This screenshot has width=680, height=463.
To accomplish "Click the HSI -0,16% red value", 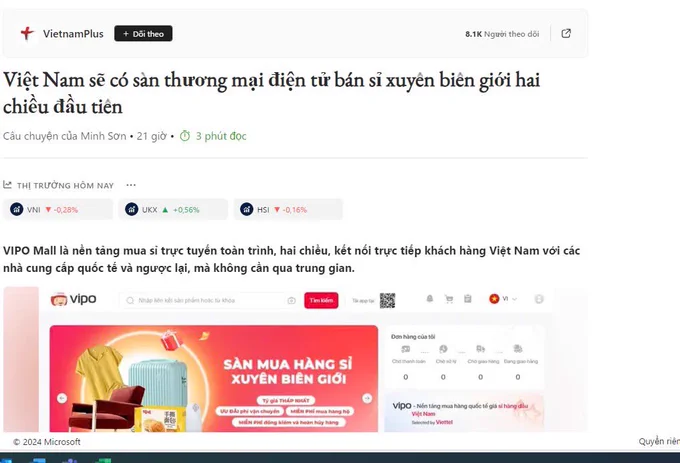I will pyautogui.click(x=294, y=210).
